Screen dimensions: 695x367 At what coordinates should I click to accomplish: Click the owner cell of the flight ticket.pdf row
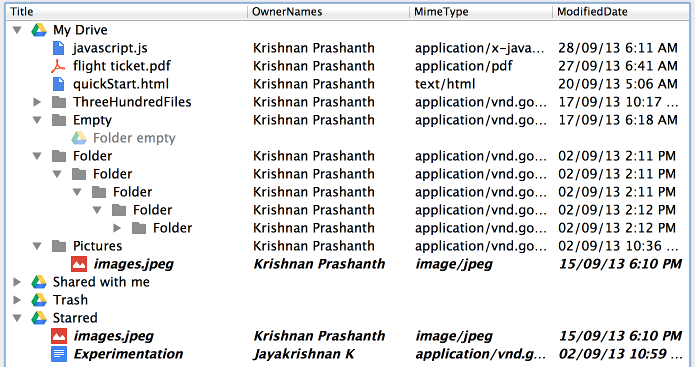click(x=314, y=66)
